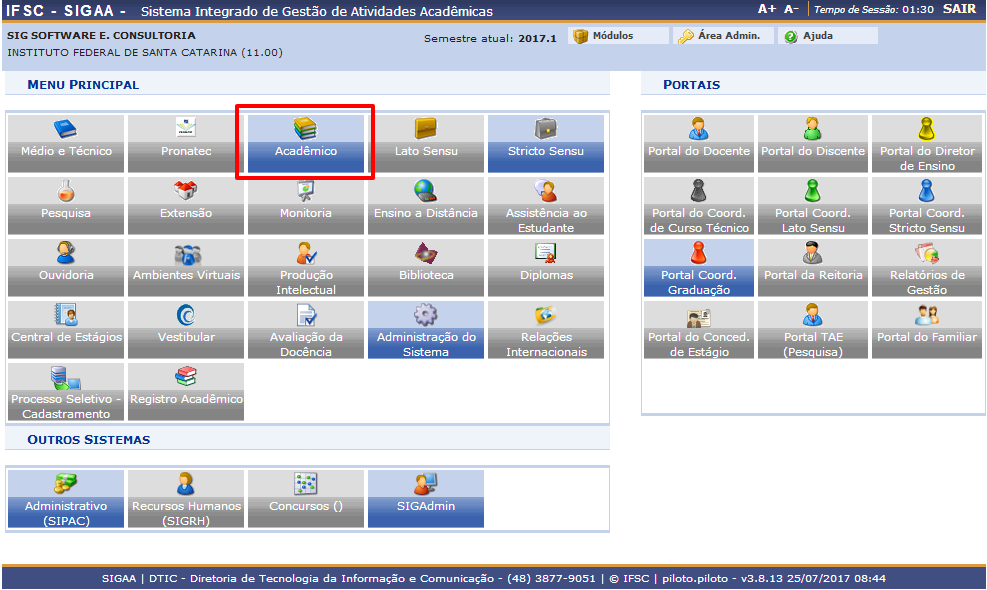The height and width of the screenshot is (590, 987).
Task: Click SAIR to log out
Action: tap(959, 9)
